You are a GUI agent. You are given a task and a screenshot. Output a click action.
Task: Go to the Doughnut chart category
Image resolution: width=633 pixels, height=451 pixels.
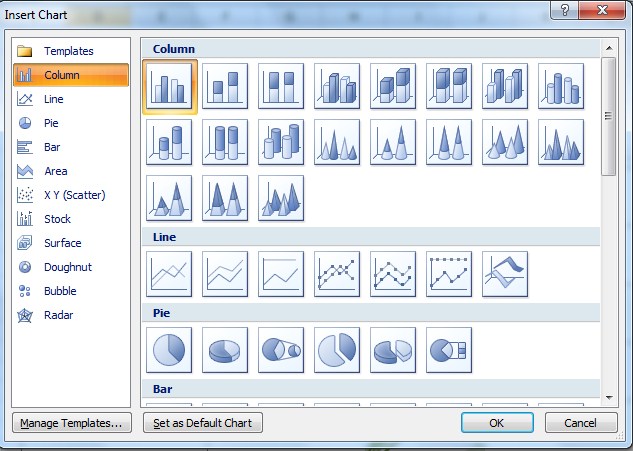point(71,267)
